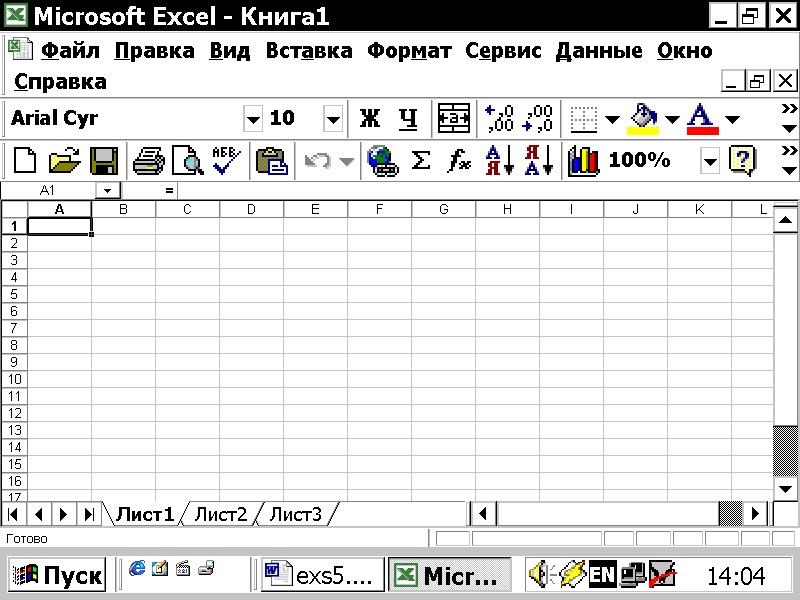Open the Вид menu
This screenshot has height=600, width=800.
230,51
